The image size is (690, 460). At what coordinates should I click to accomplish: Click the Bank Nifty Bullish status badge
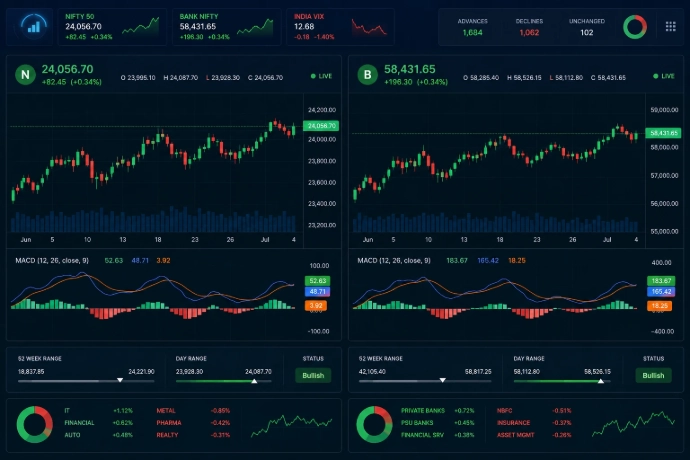coord(653,375)
